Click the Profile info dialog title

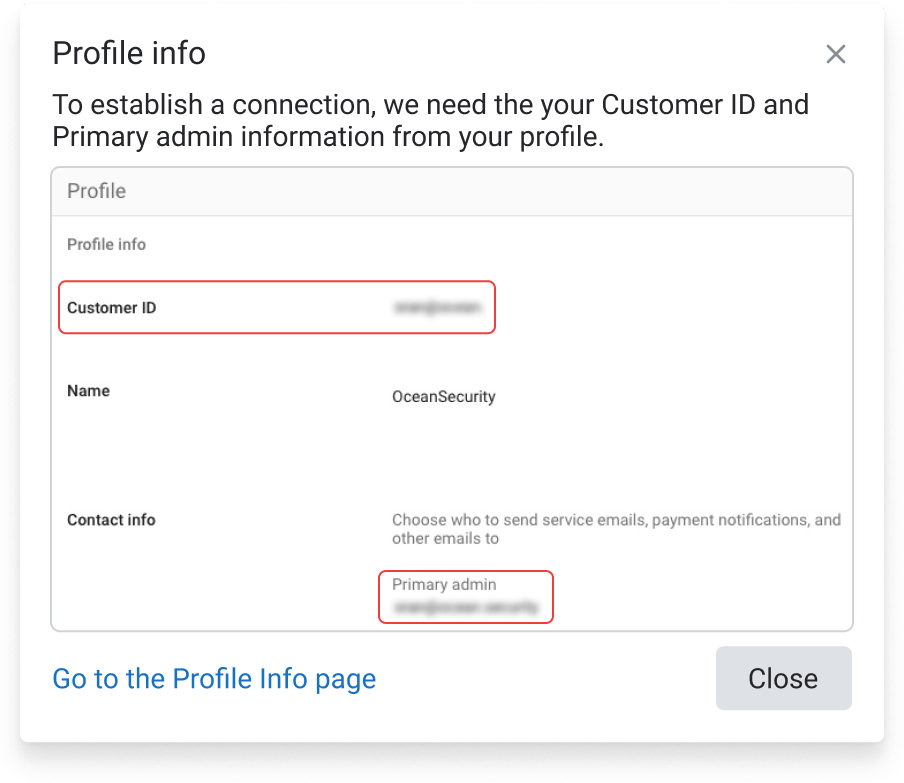coord(129,53)
